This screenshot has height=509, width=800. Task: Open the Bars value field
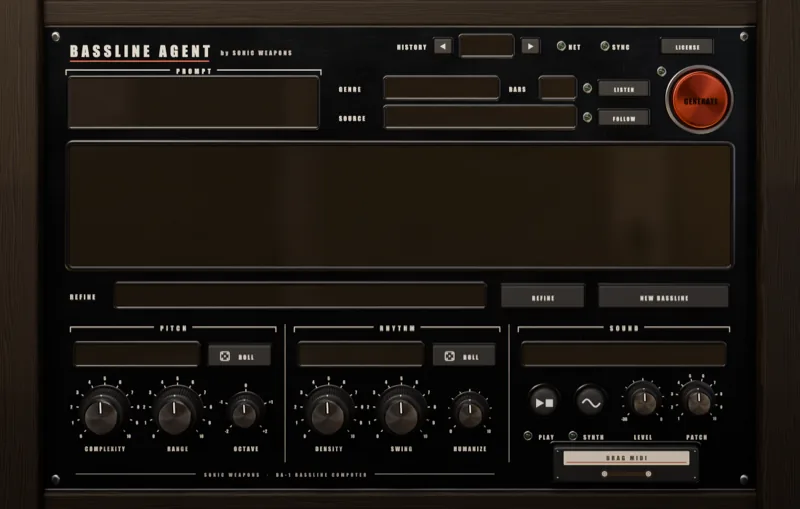click(x=557, y=88)
